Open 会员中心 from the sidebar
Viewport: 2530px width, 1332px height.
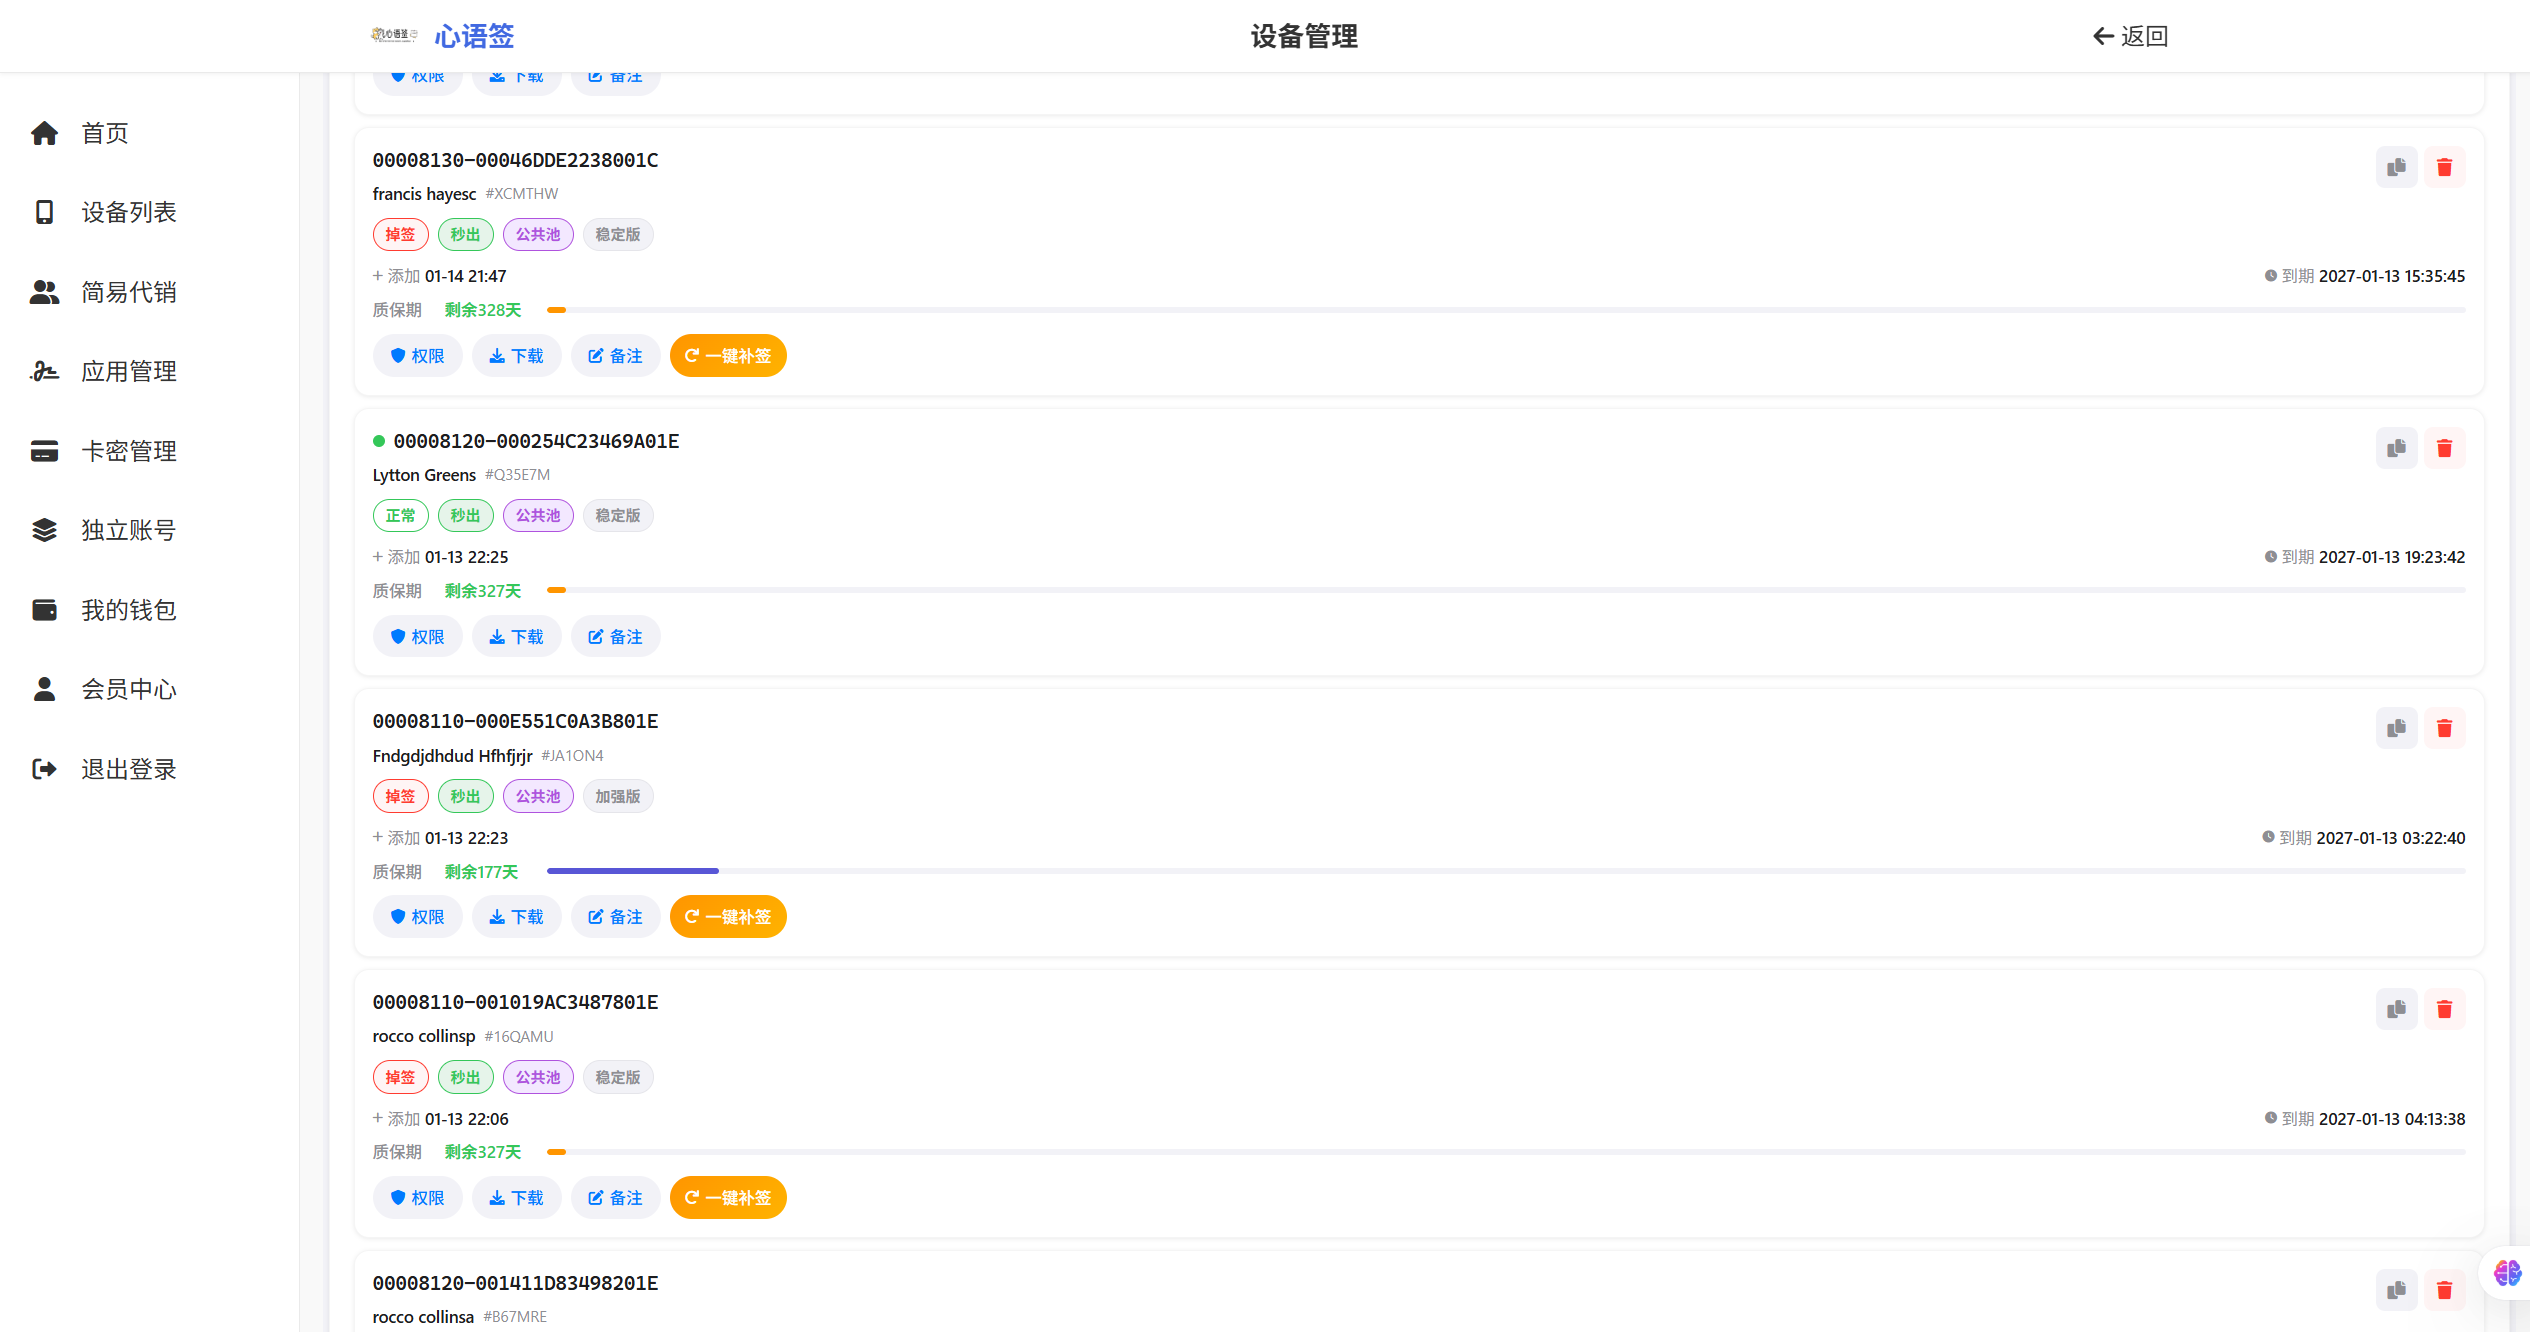point(128,688)
